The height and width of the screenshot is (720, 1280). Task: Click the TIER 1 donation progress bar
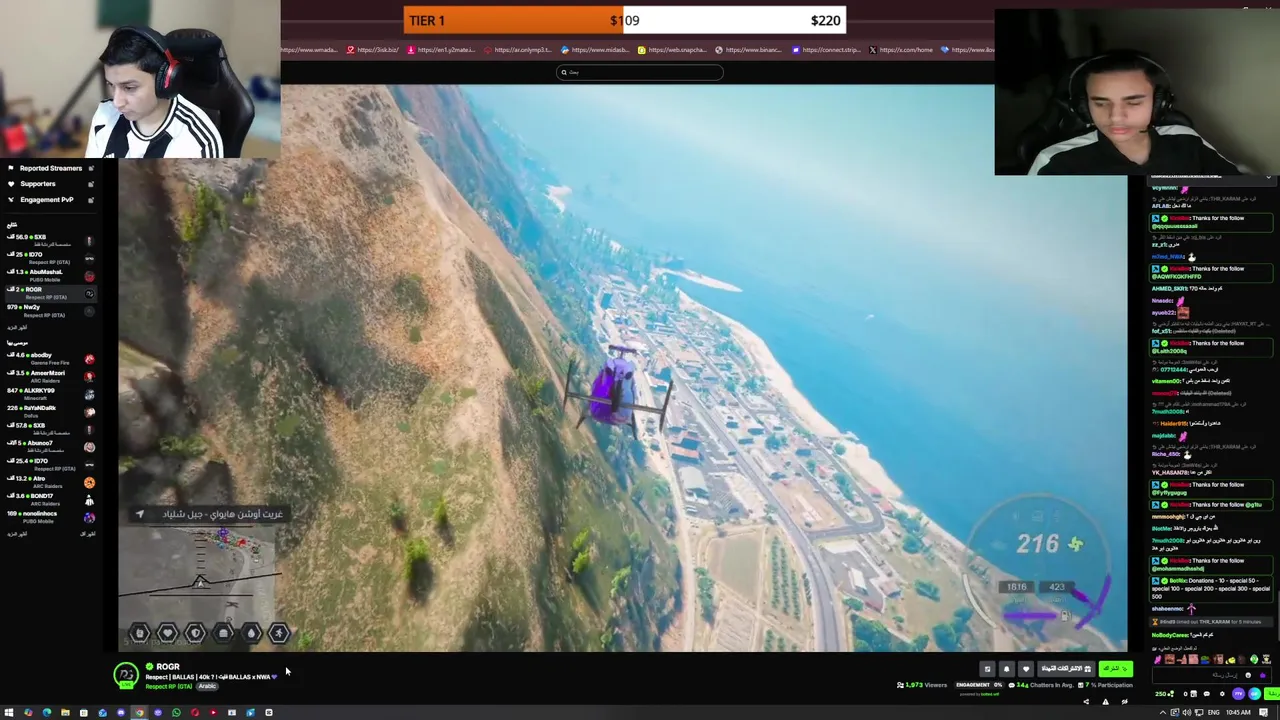point(625,20)
